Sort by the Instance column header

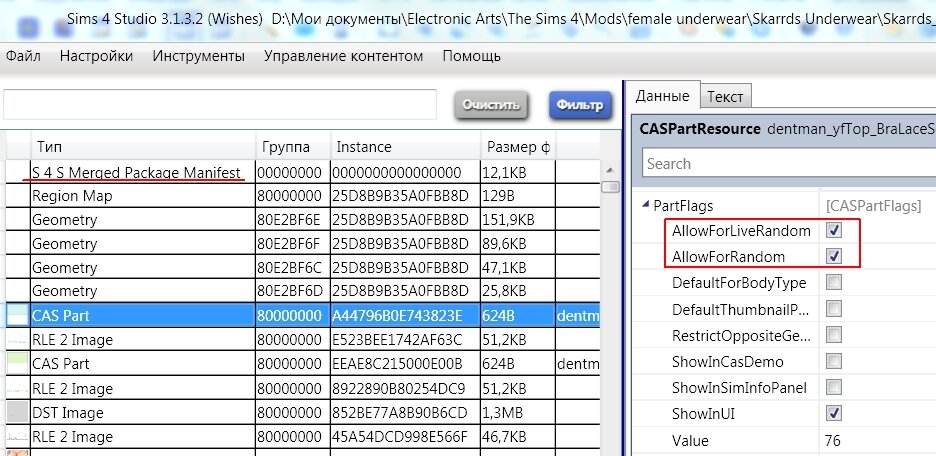pos(405,146)
